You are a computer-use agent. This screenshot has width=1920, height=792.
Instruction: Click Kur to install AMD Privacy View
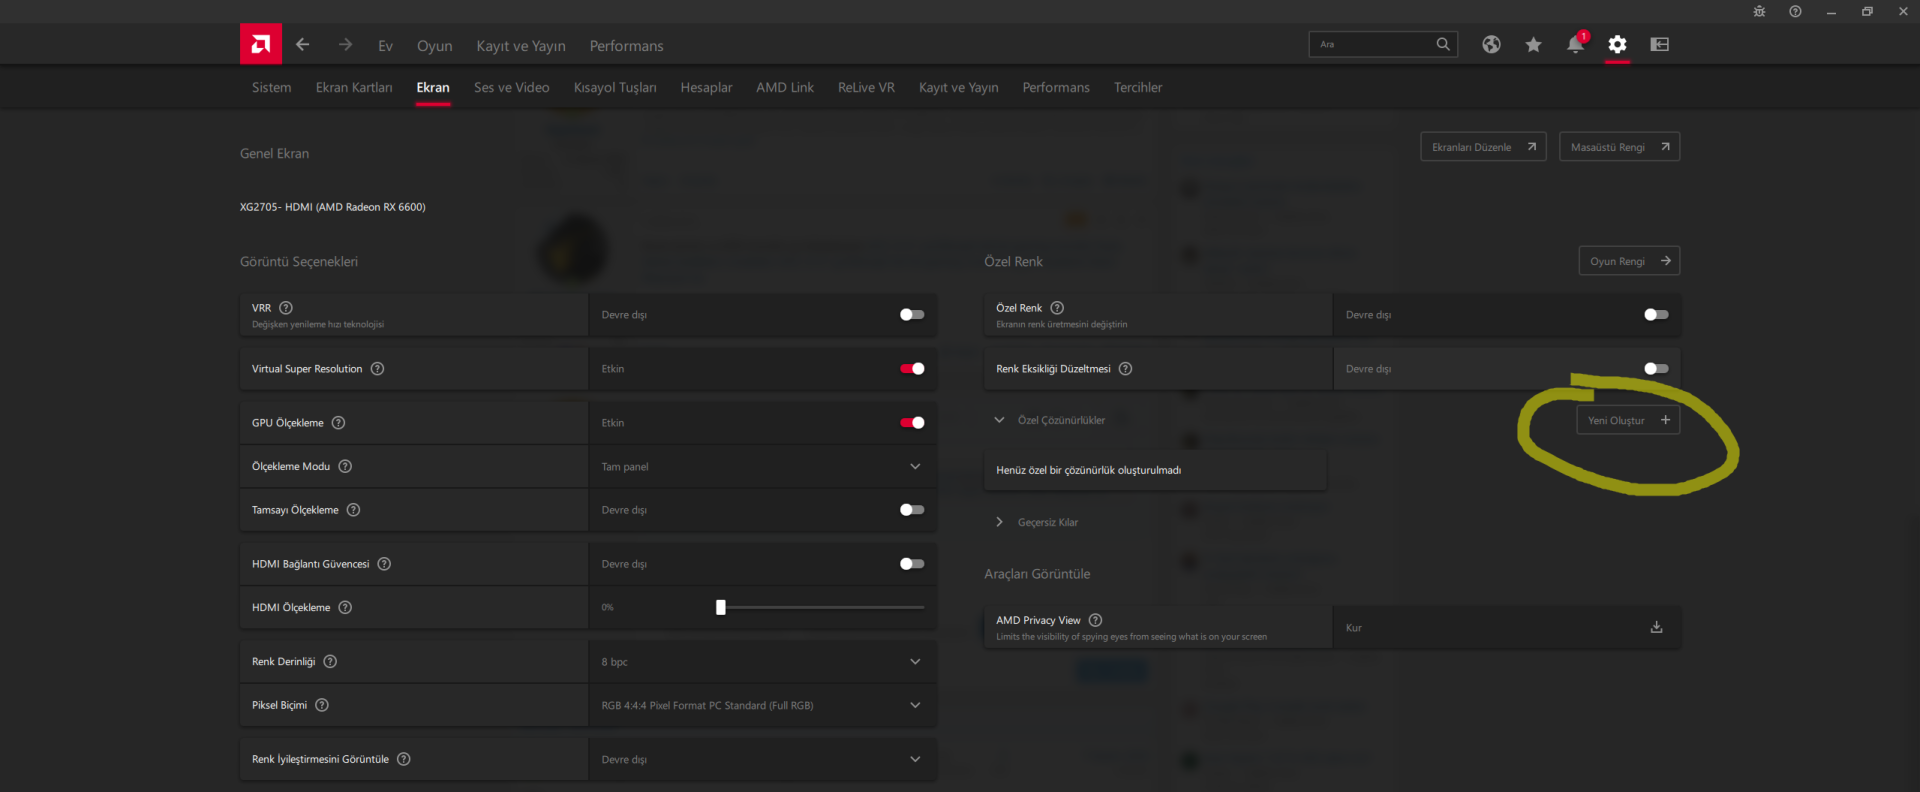(1354, 628)
